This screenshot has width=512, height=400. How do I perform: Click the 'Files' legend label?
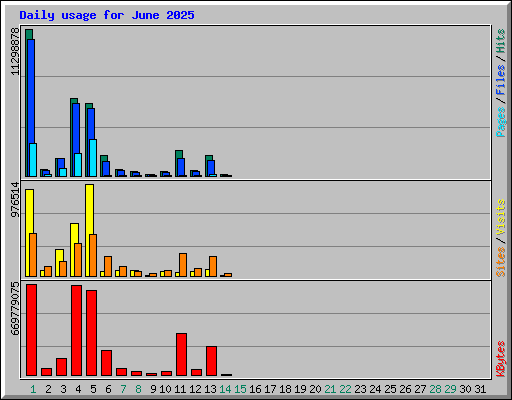pyautogui.click(x=500, y=80)
